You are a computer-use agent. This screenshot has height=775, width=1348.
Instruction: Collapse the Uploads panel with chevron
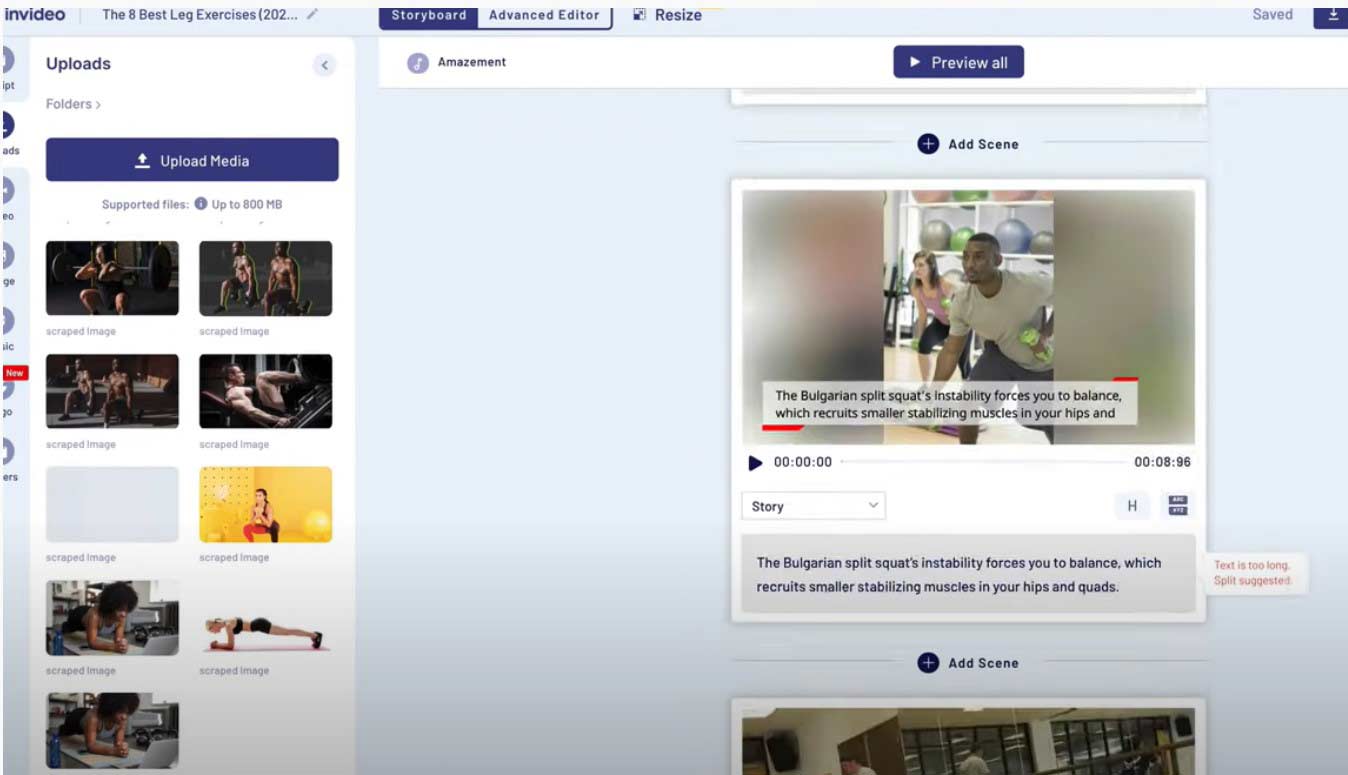324,65
